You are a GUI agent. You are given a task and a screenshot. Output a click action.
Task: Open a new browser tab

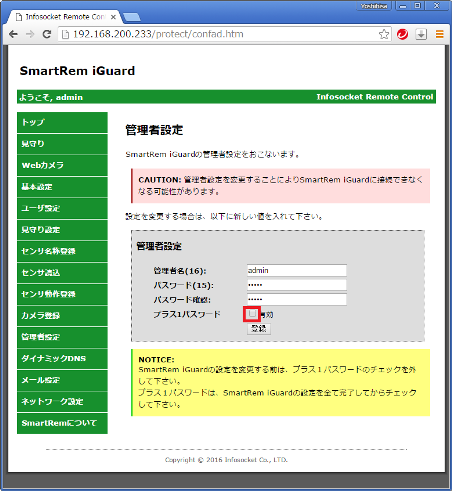[132, 17]
